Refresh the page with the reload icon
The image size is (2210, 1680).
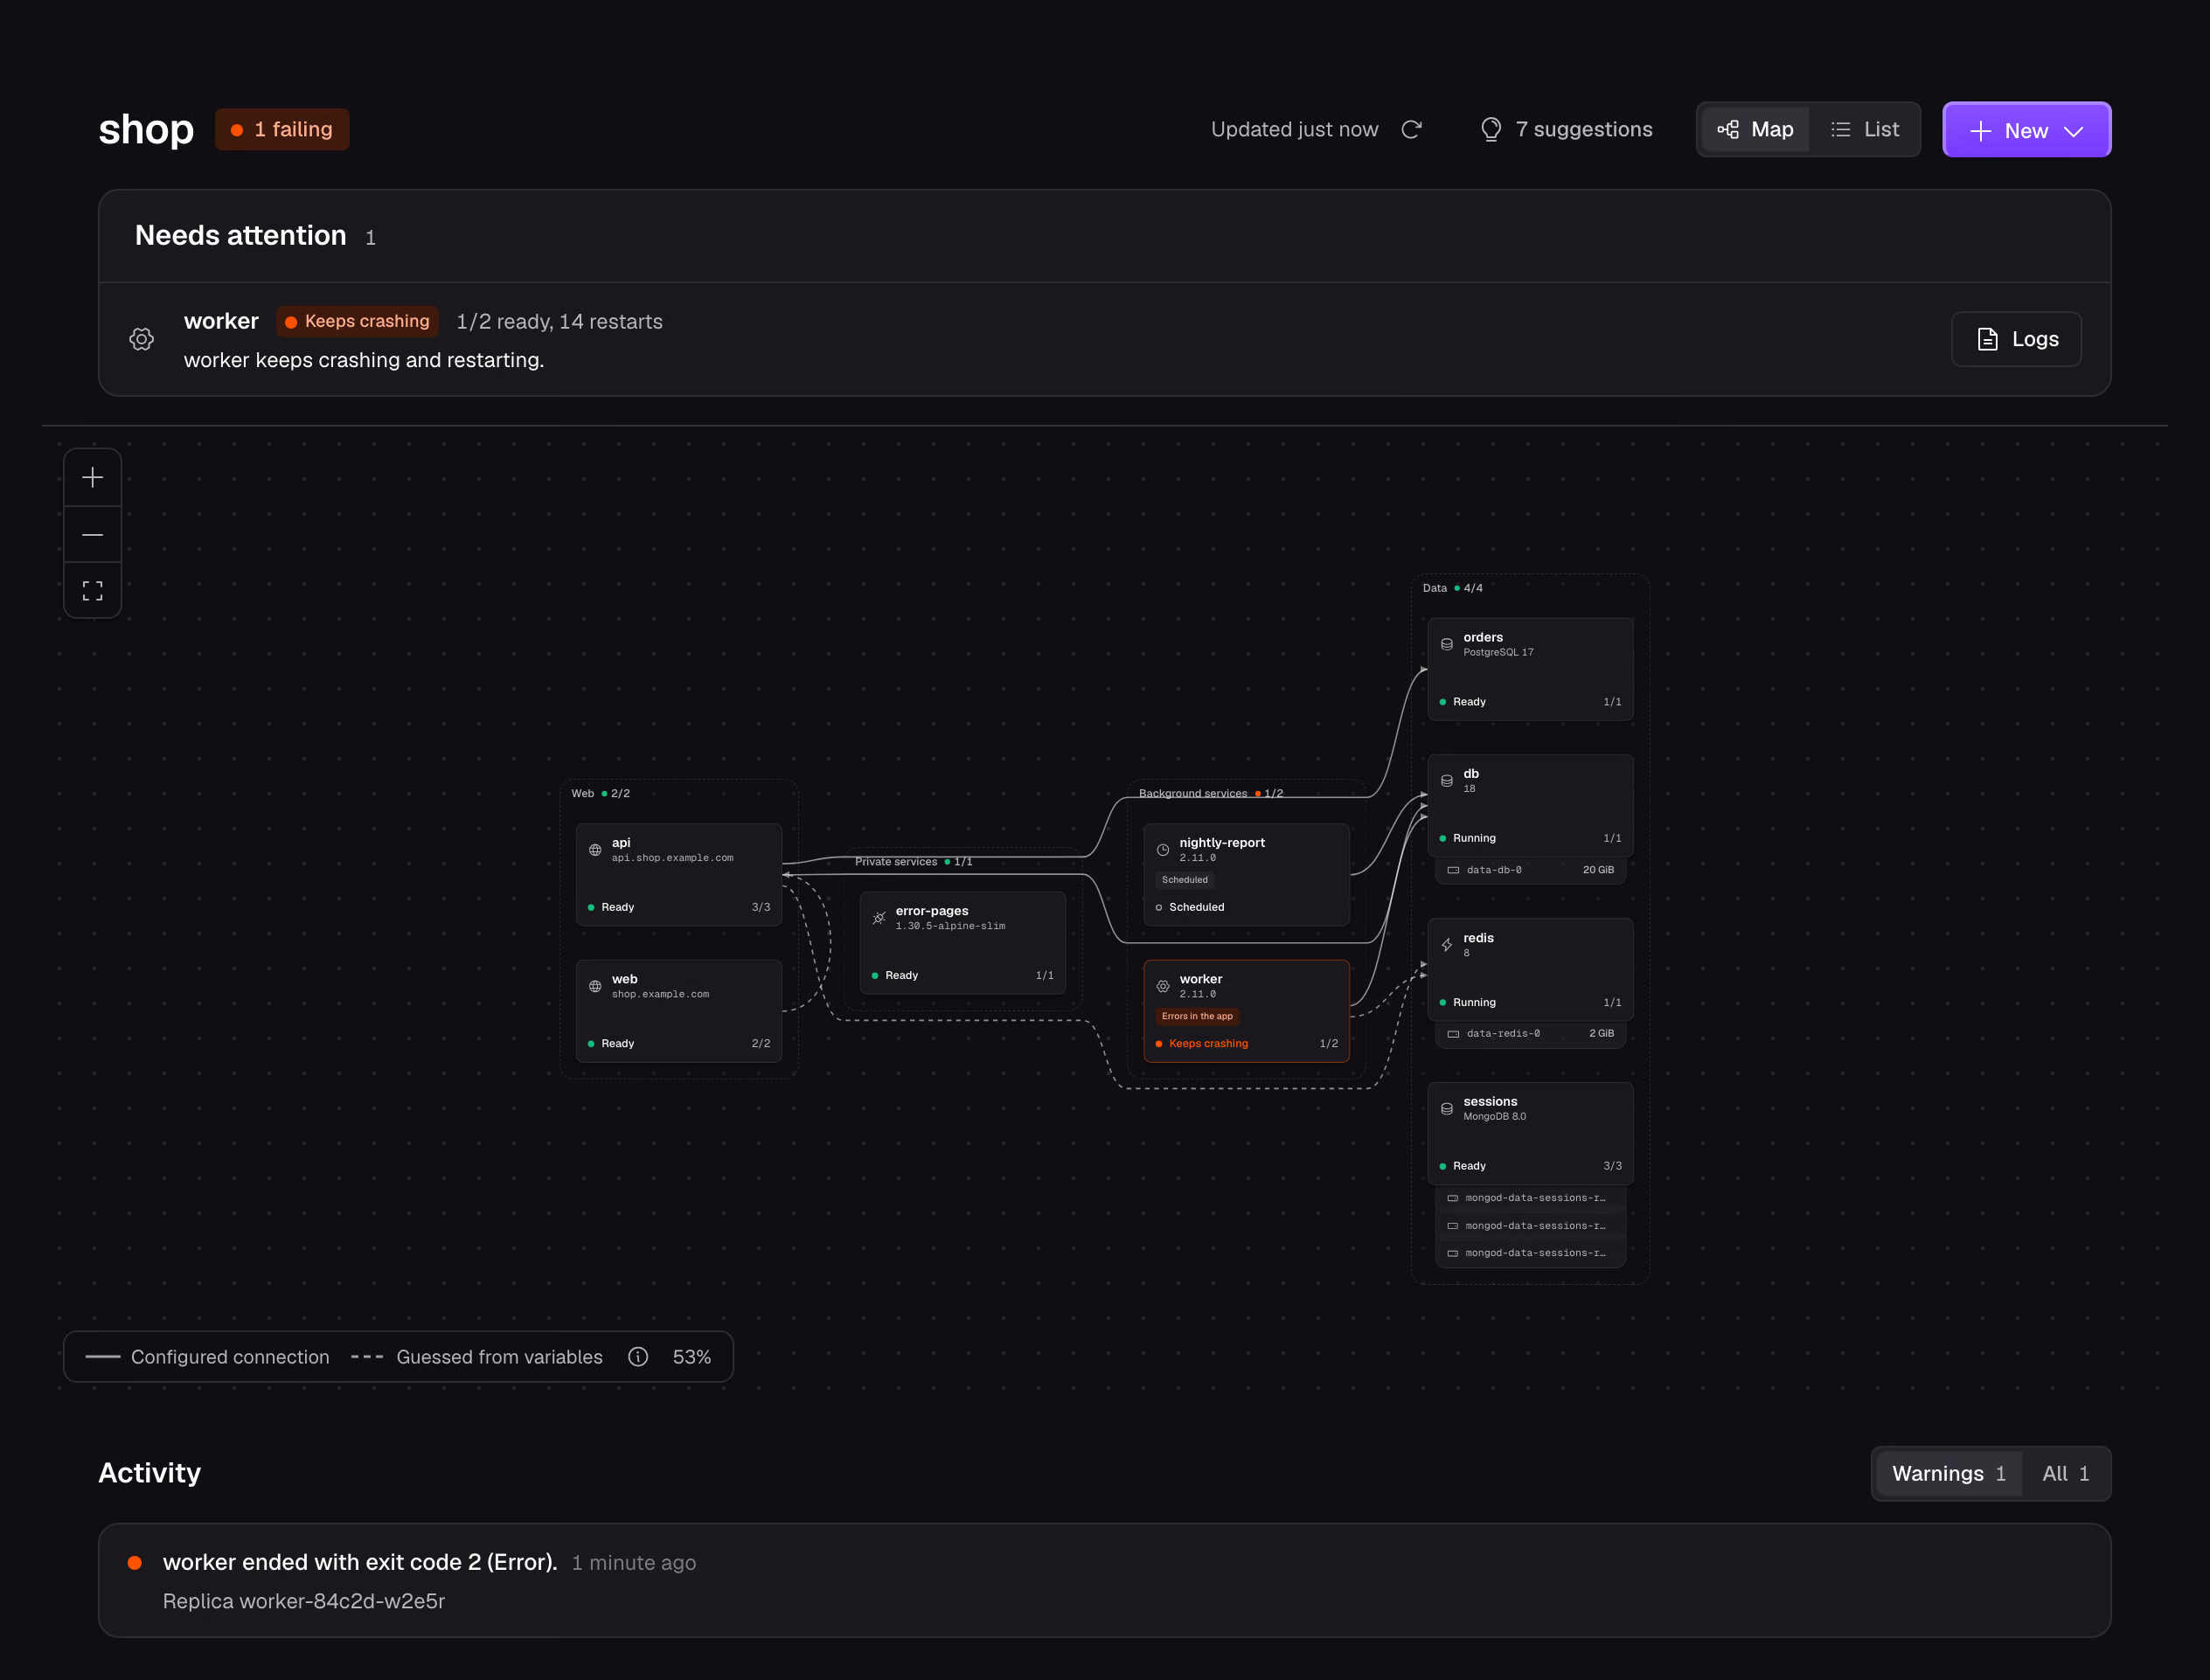(1411, 130)
